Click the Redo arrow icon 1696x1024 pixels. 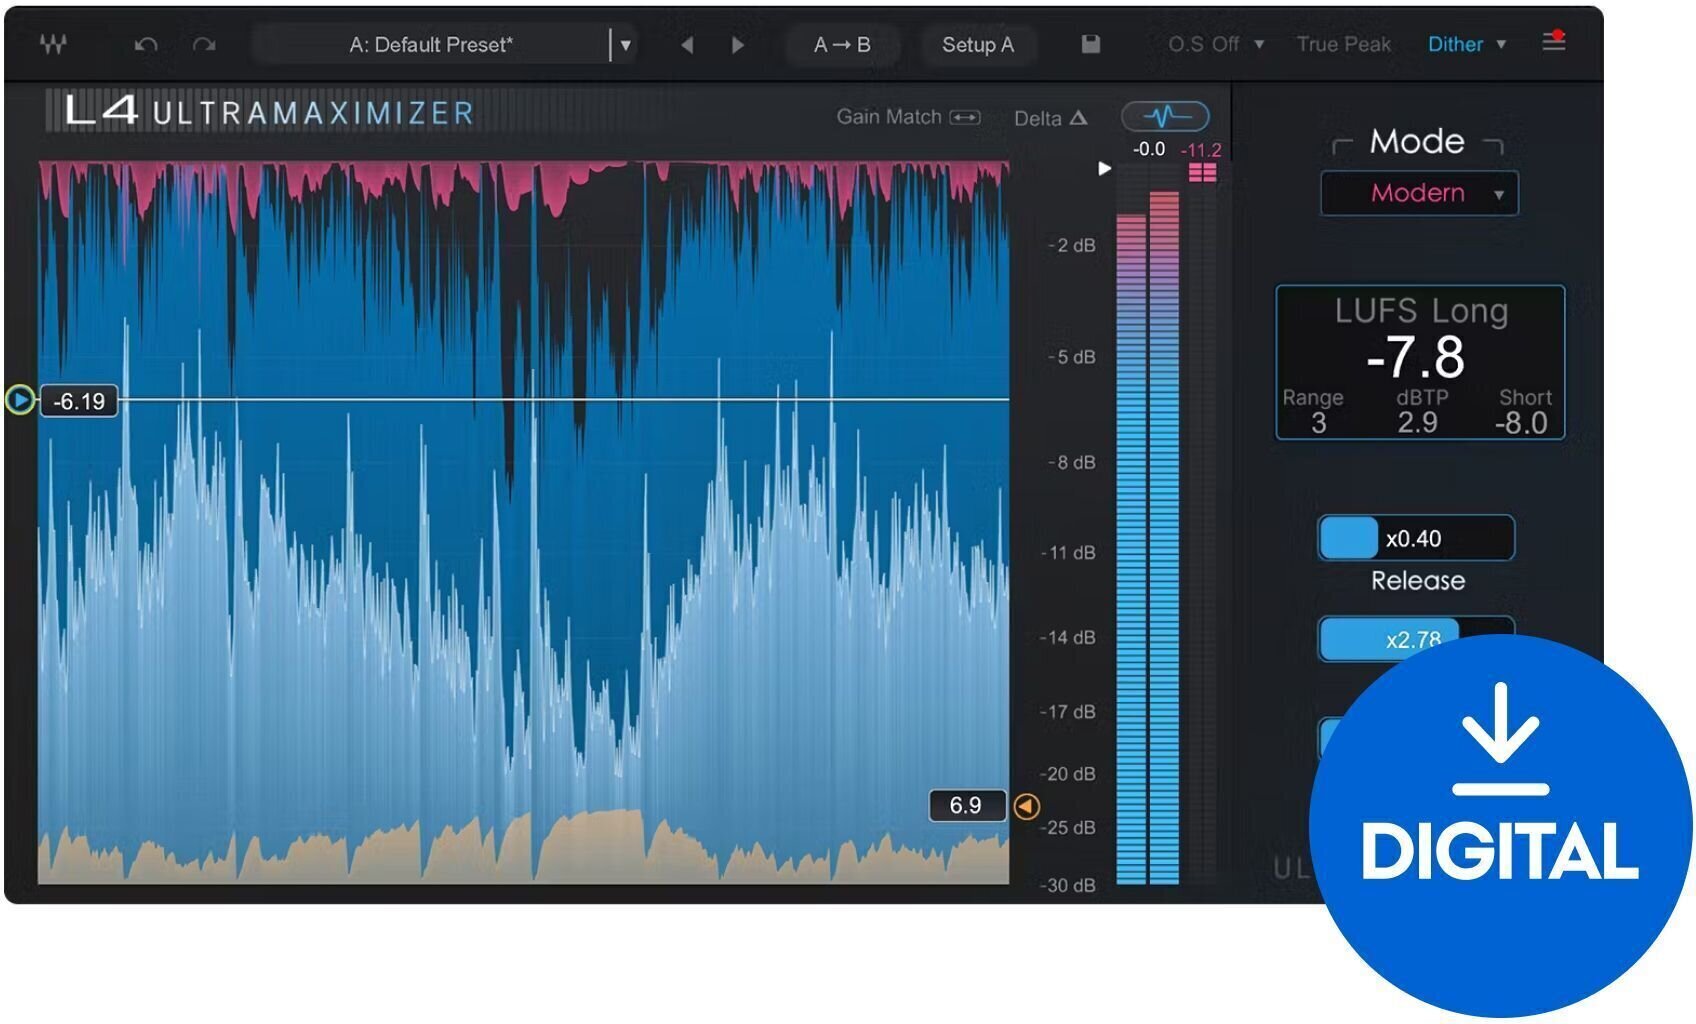pos(203,44)
